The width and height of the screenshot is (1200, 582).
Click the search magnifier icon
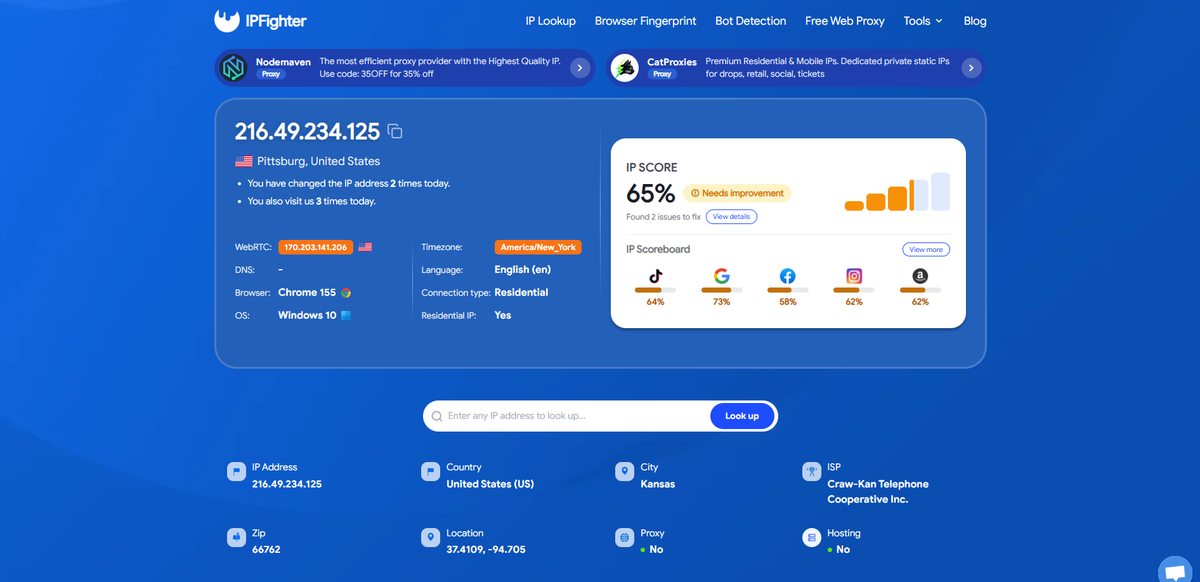(x=437, y=416)
